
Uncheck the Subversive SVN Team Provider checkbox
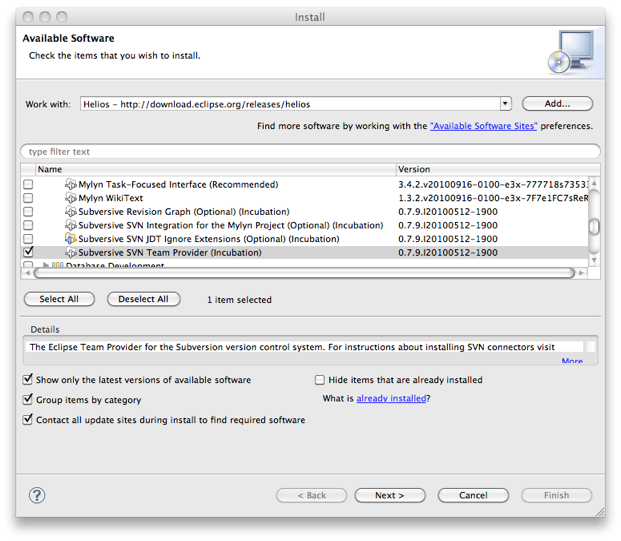[28, 252]
